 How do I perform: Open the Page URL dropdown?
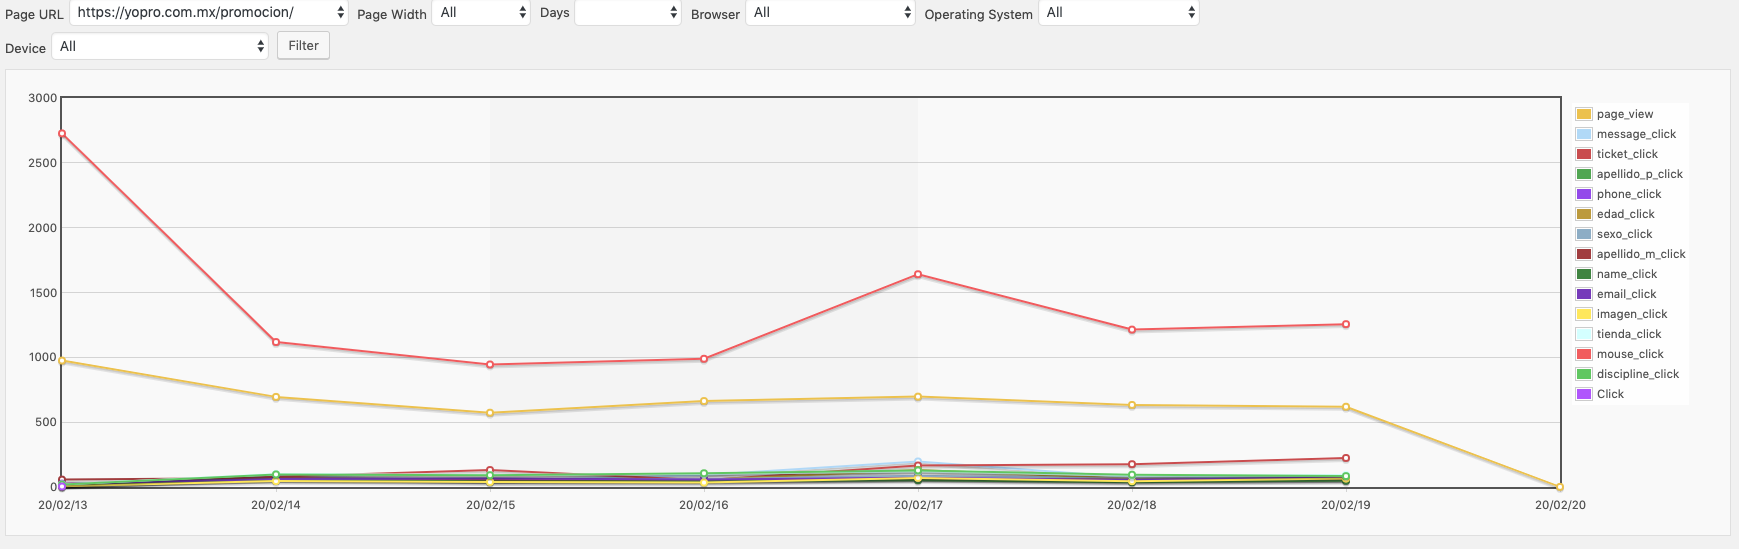point(208,13)
